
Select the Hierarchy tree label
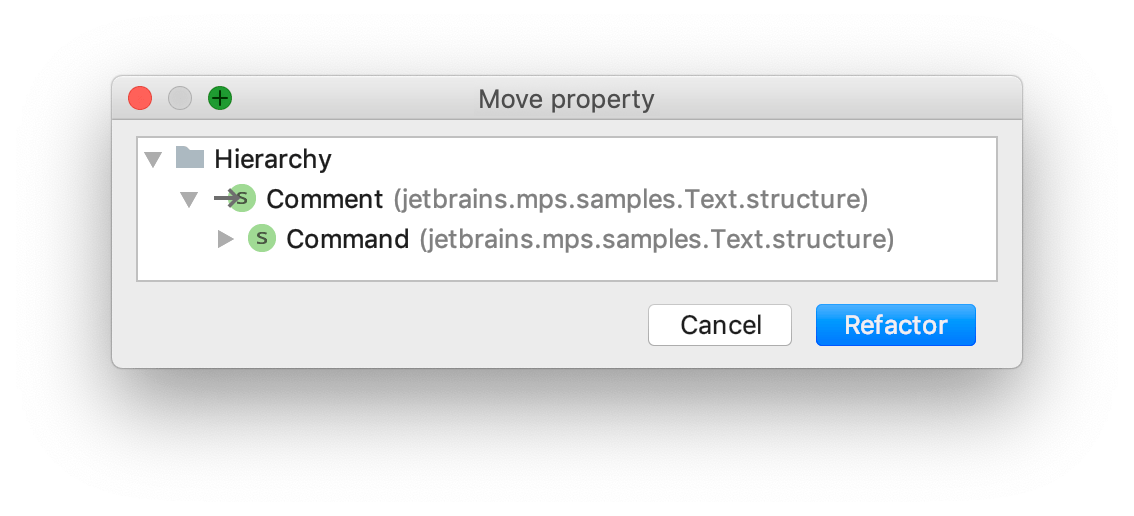tap(272, 159)
